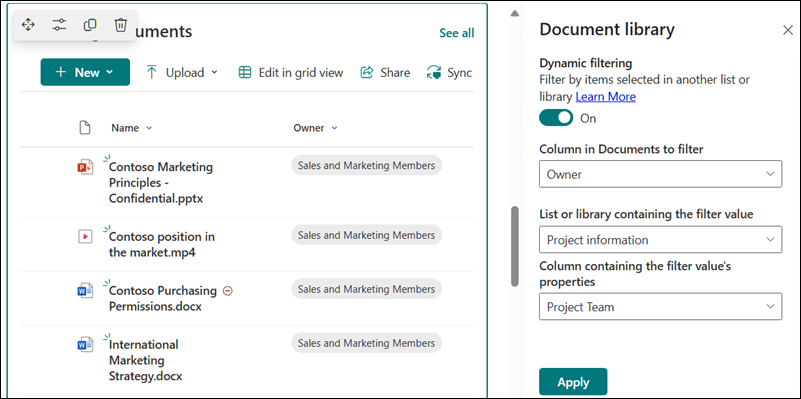801x399 pixels.
Task: Click the move web part icon
Action: click(x=28, y=25)
